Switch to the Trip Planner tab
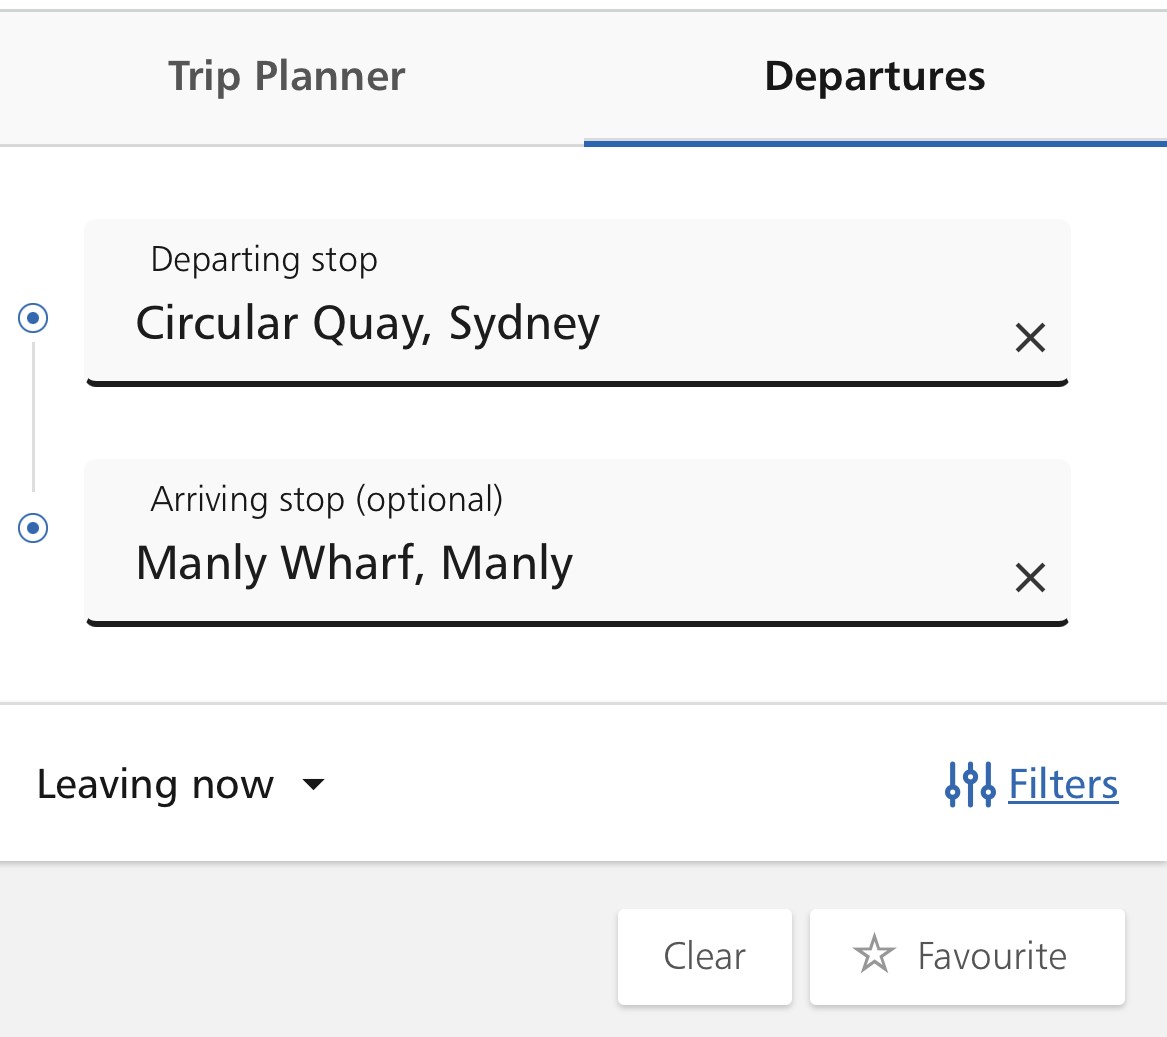The width and height of the screenshot is (1167, 1037). pos(287,77)
